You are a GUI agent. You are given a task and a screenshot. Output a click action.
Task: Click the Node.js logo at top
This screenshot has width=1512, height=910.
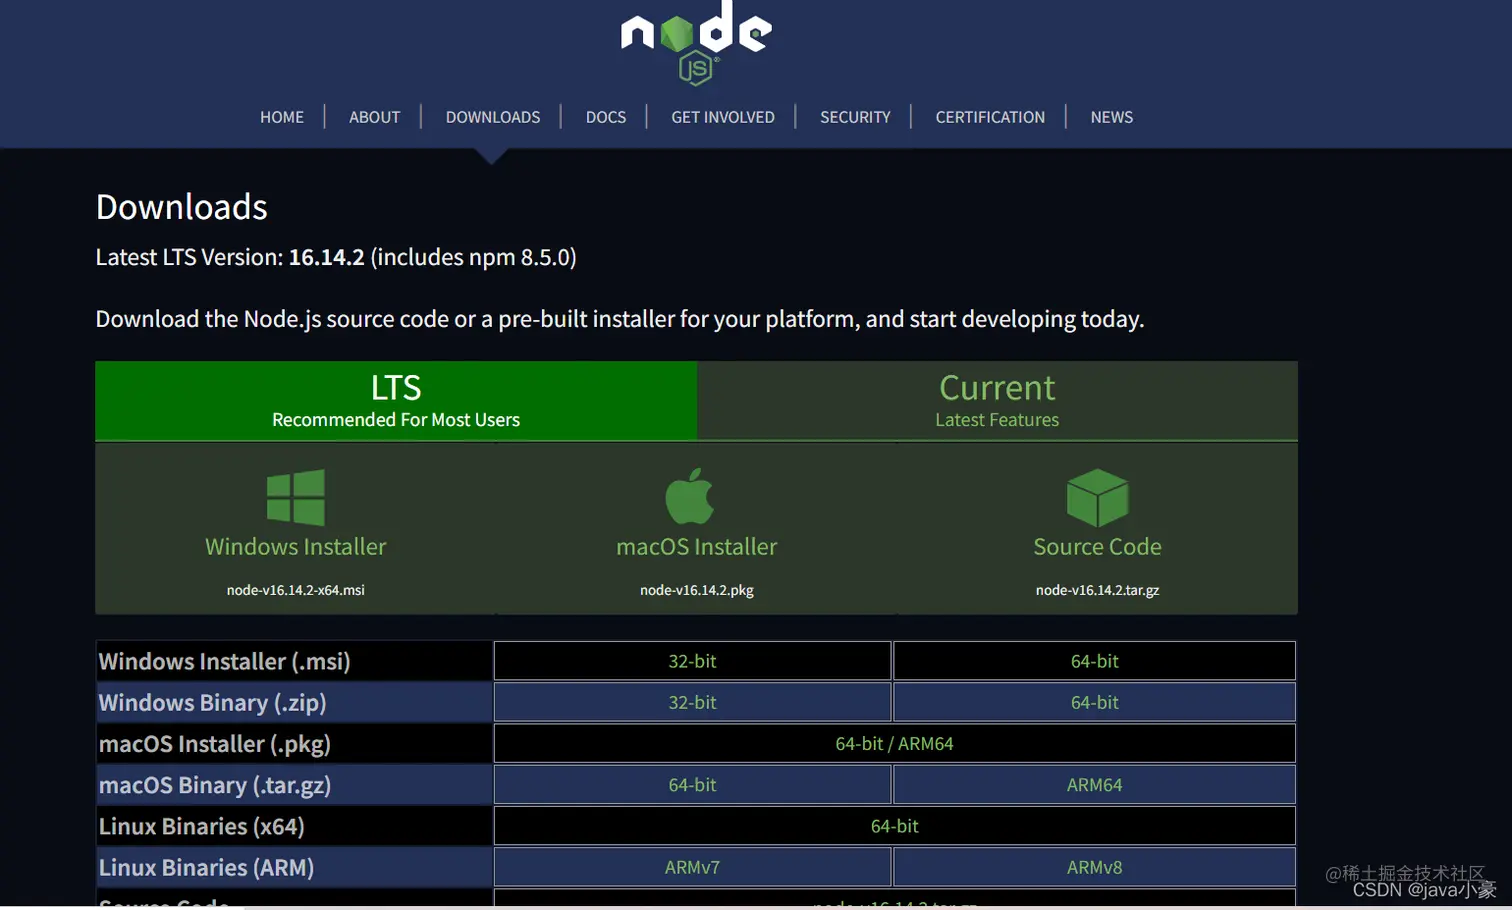pyautogui.click(x=696, y=43)
